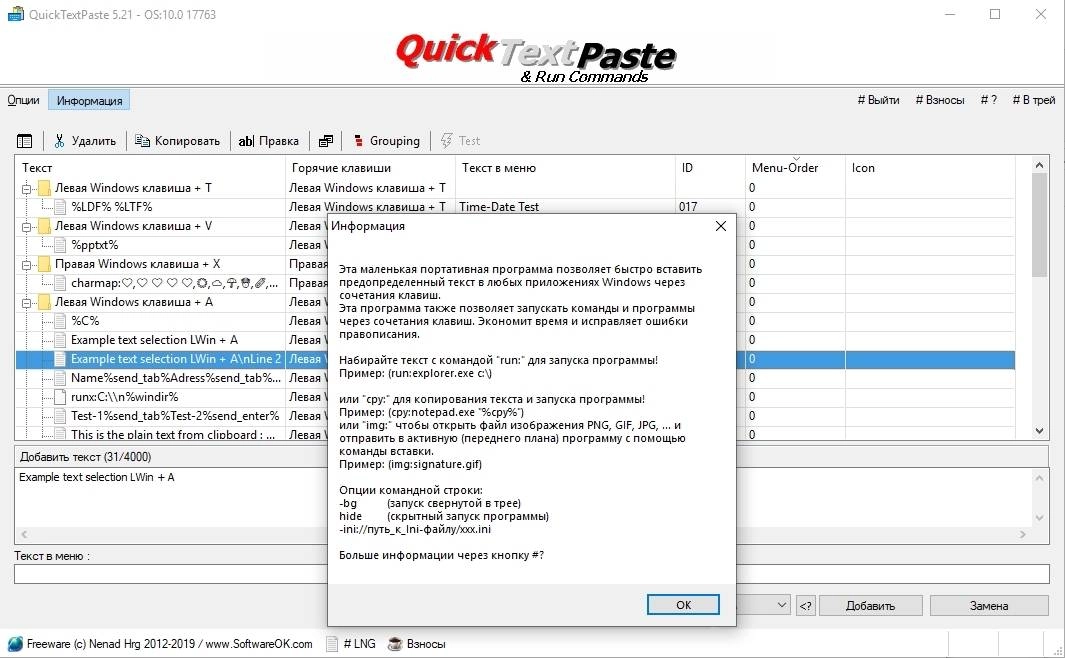The height and width of the screenshot is (658, 1065).
Task: Open the www.SoftwareOK.com freeware link
Action: pos(259,644)
